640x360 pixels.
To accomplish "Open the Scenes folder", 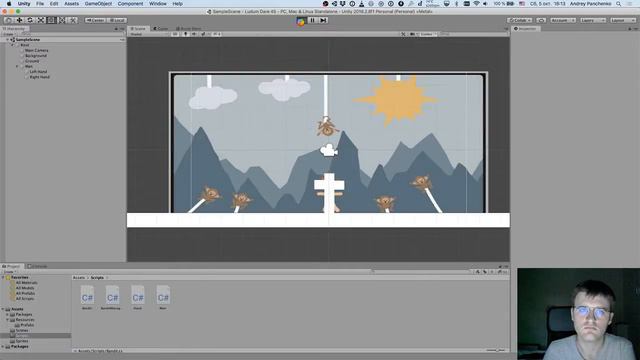I will point(22,331).
